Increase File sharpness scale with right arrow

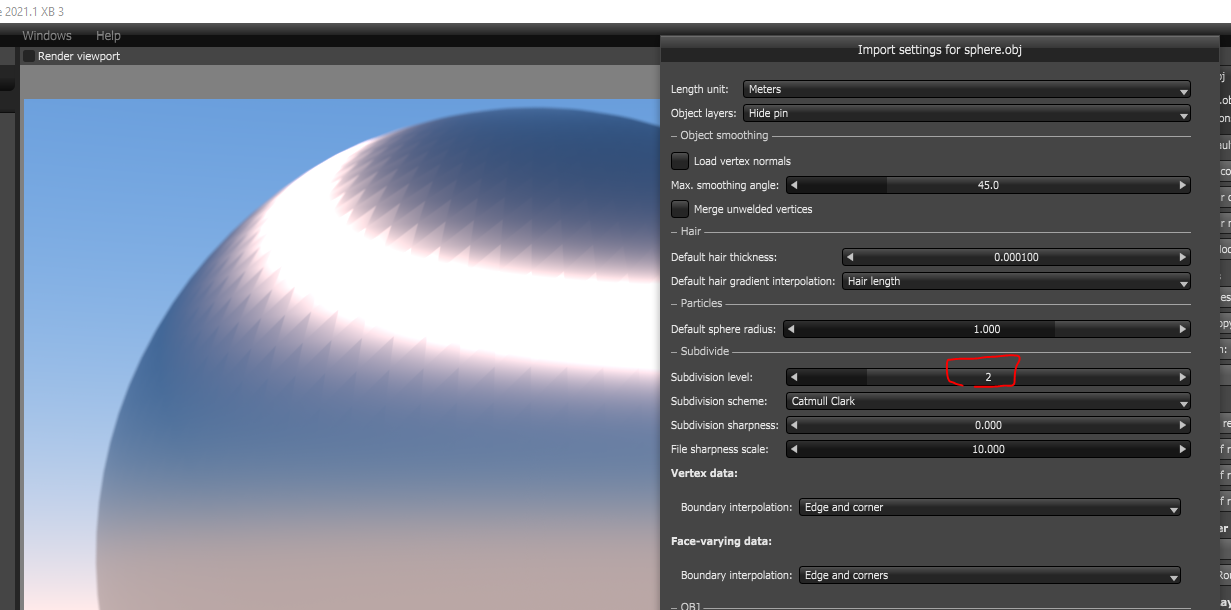pos(1183,449)
